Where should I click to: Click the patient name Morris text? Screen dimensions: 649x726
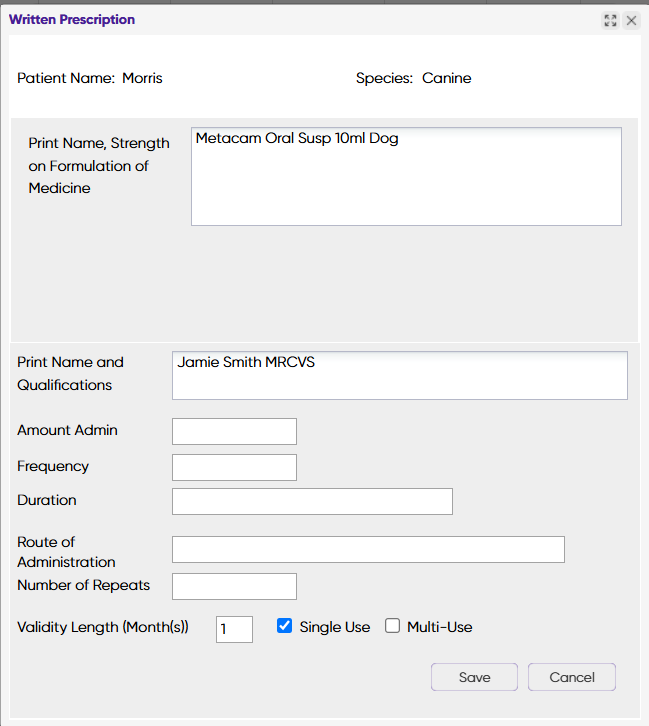[142, 78]
